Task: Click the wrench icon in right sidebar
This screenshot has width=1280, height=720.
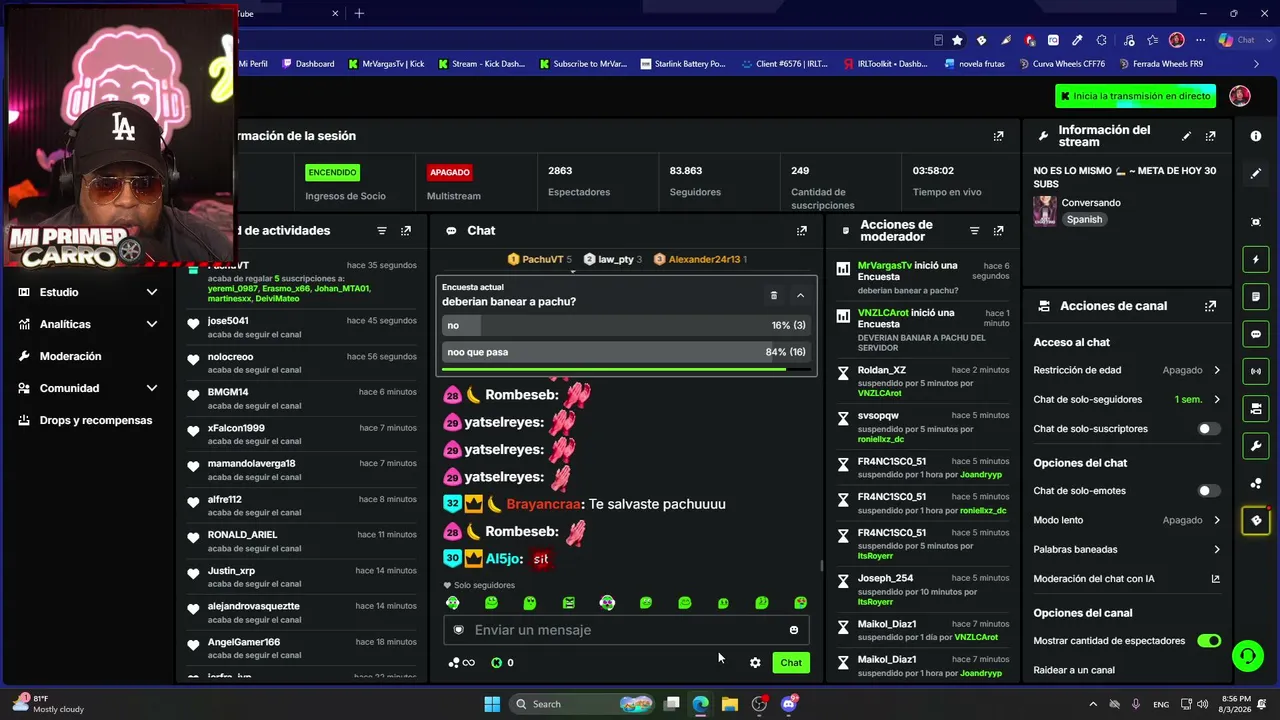Action: pyautogui.click(x=1256, y=445)
